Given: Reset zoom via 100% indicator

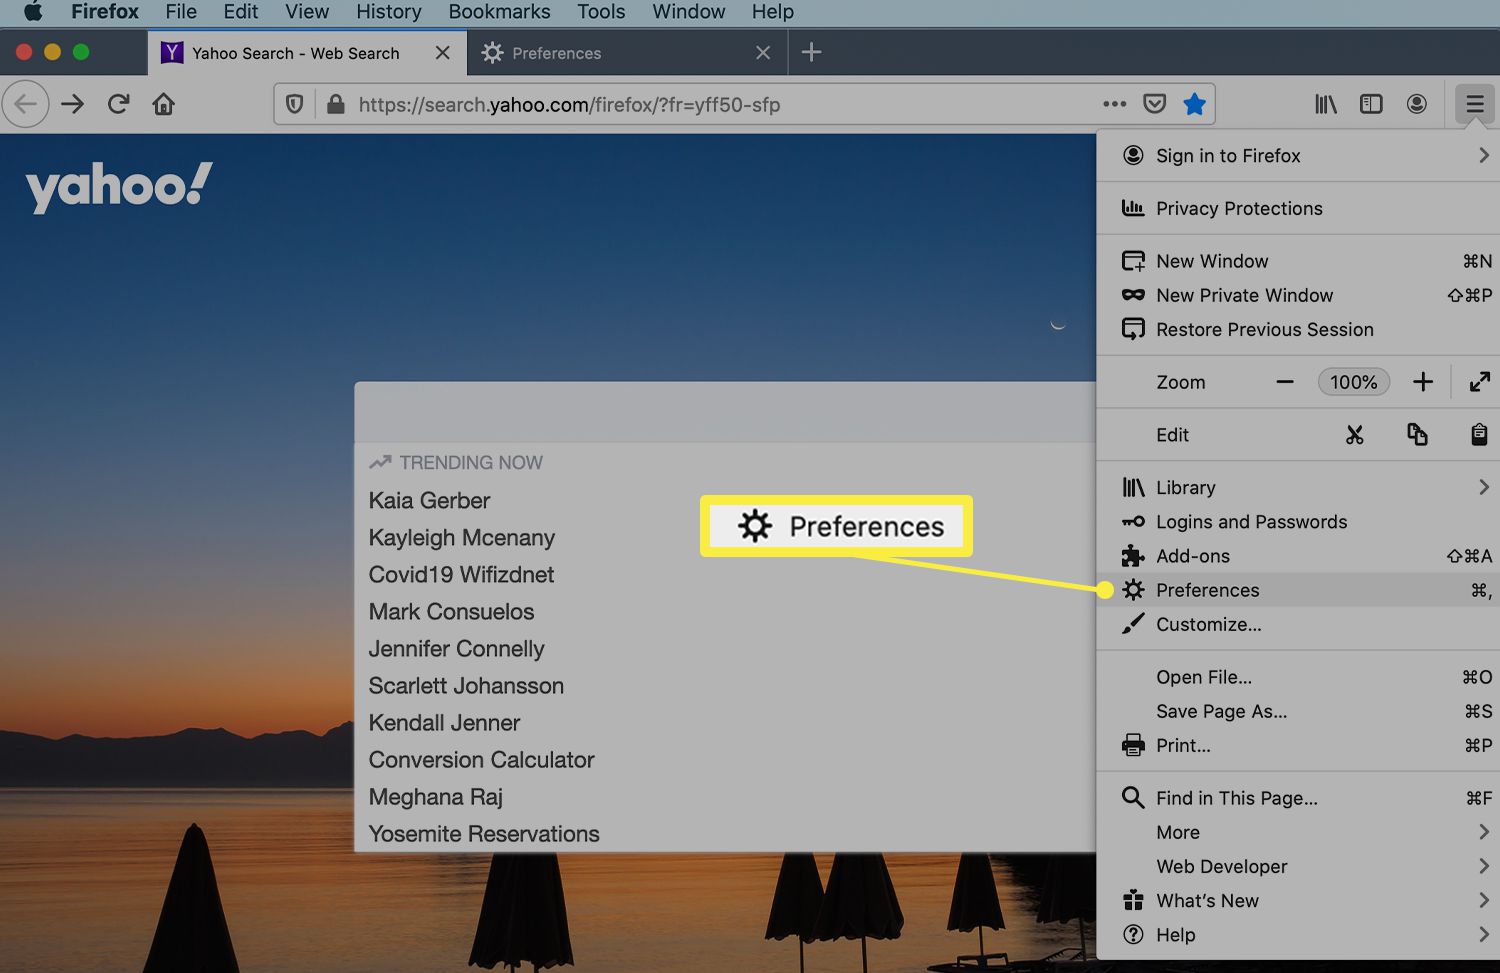Looking at the screenshot, I should (1354, 382).
